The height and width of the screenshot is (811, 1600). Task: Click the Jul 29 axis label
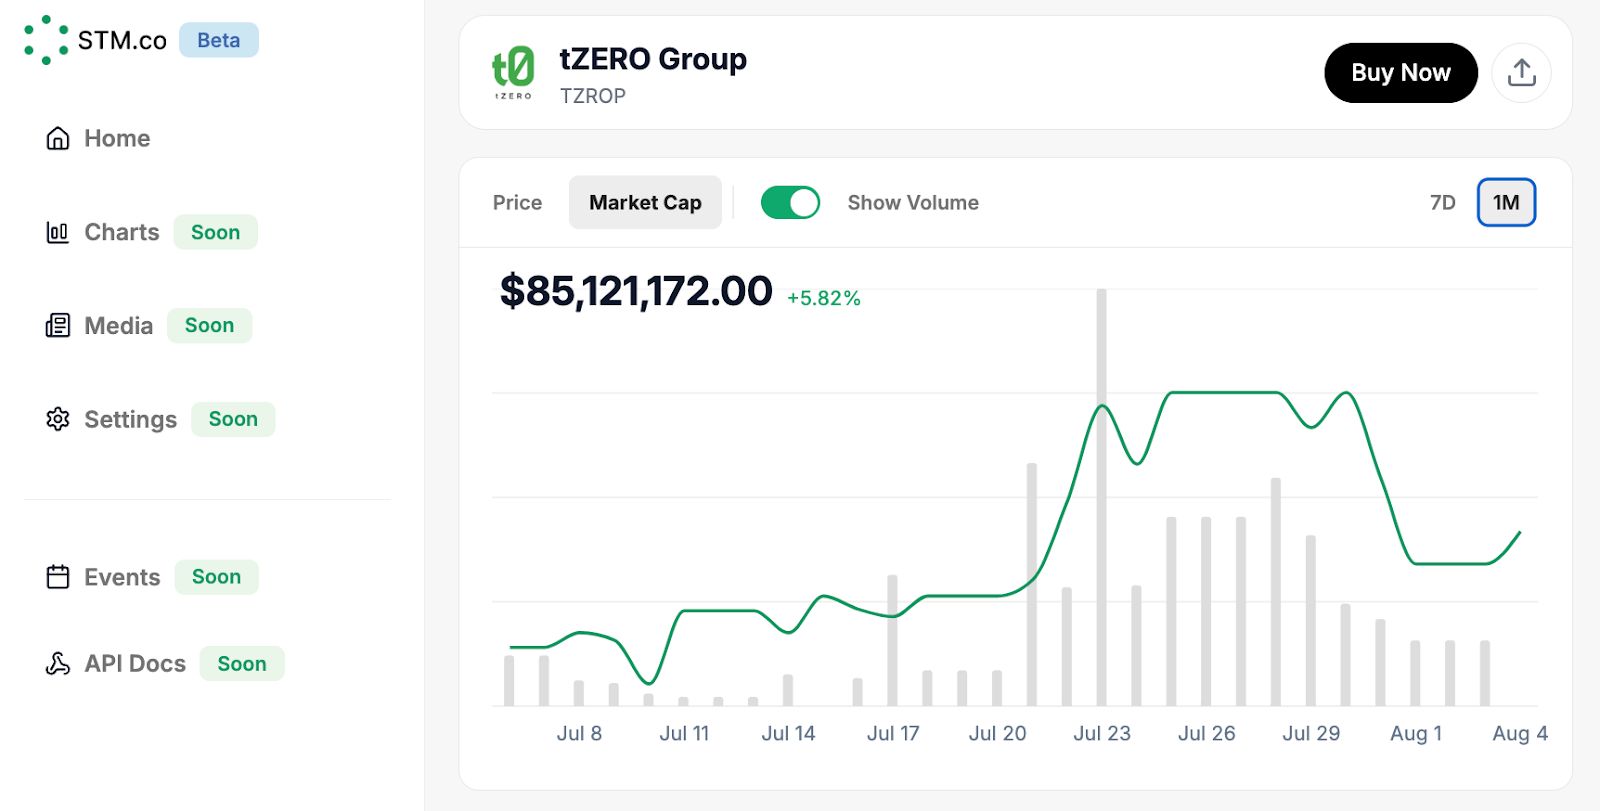coord(1311,733)
